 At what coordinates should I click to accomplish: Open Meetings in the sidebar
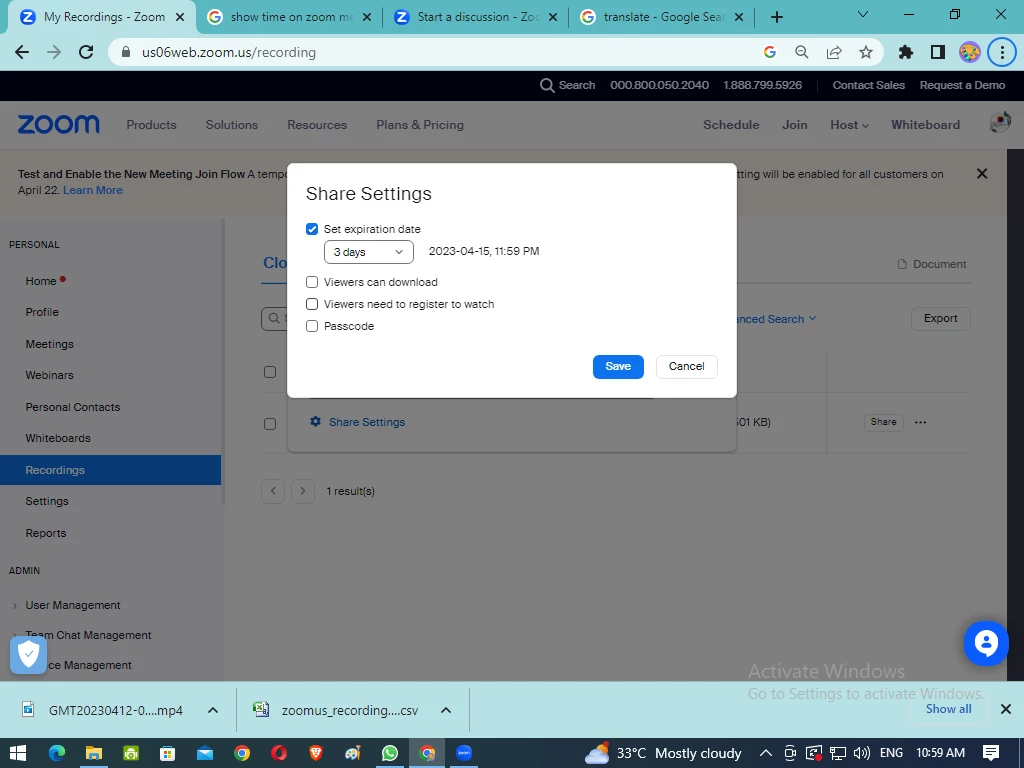click(50, 344)
